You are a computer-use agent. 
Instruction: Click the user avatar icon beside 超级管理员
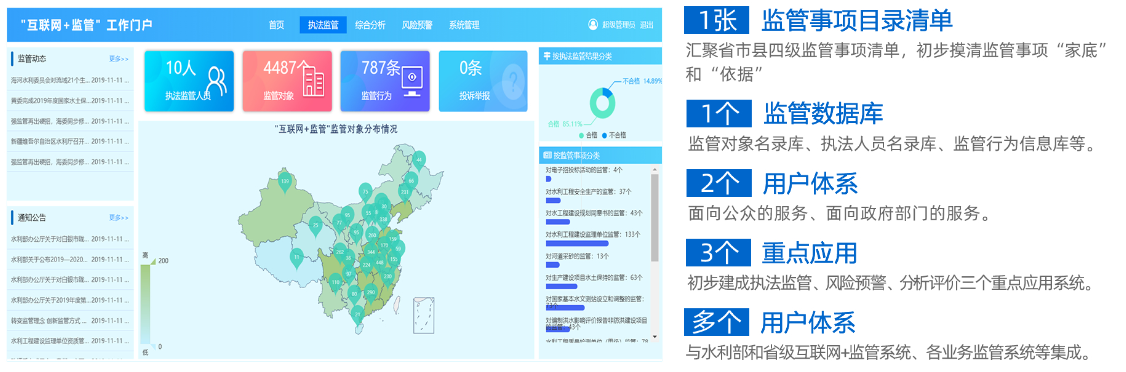(593, 24)
